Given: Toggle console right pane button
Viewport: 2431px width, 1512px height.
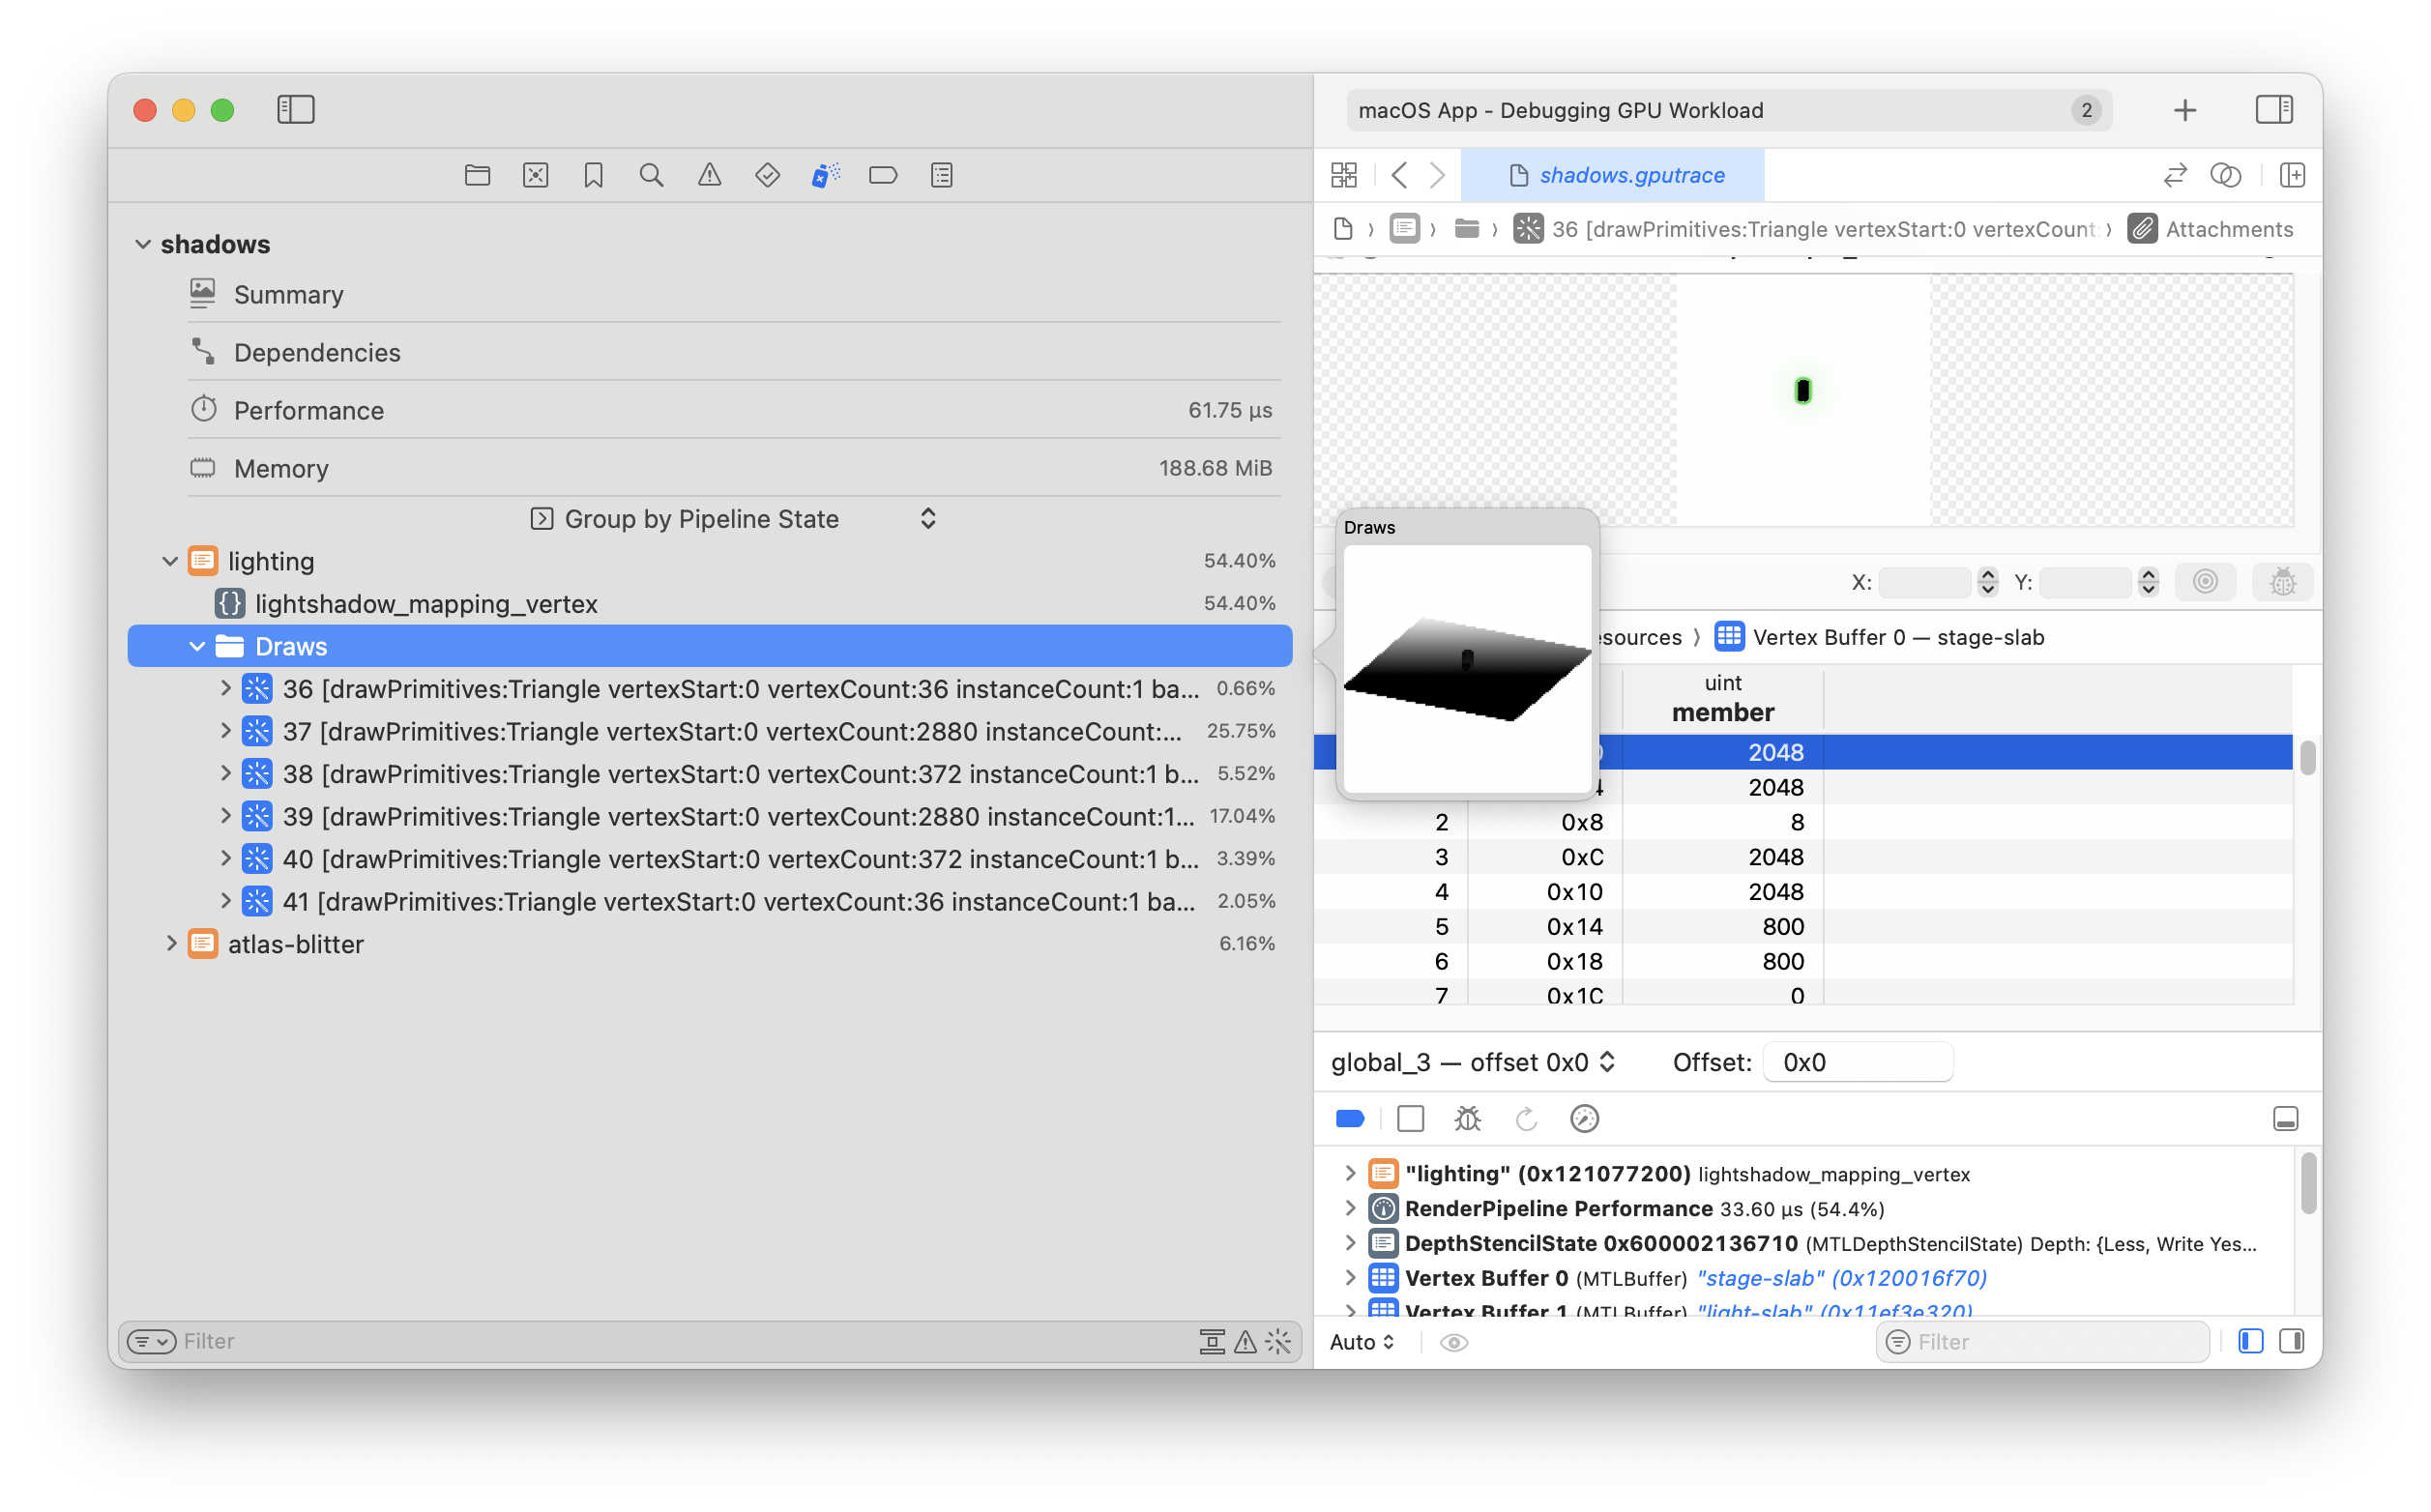Looking at the screenshot, I should pyautogui.click(x=2292, y=1342).
